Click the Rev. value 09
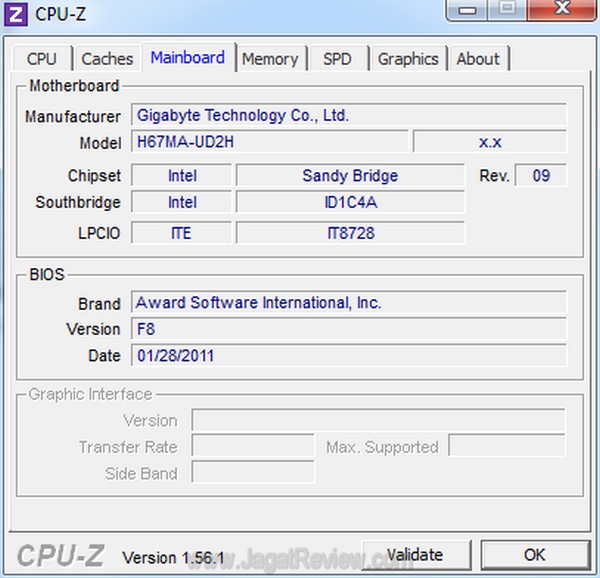600x578 pixels. pyautogui.click(x=541, y=176)
